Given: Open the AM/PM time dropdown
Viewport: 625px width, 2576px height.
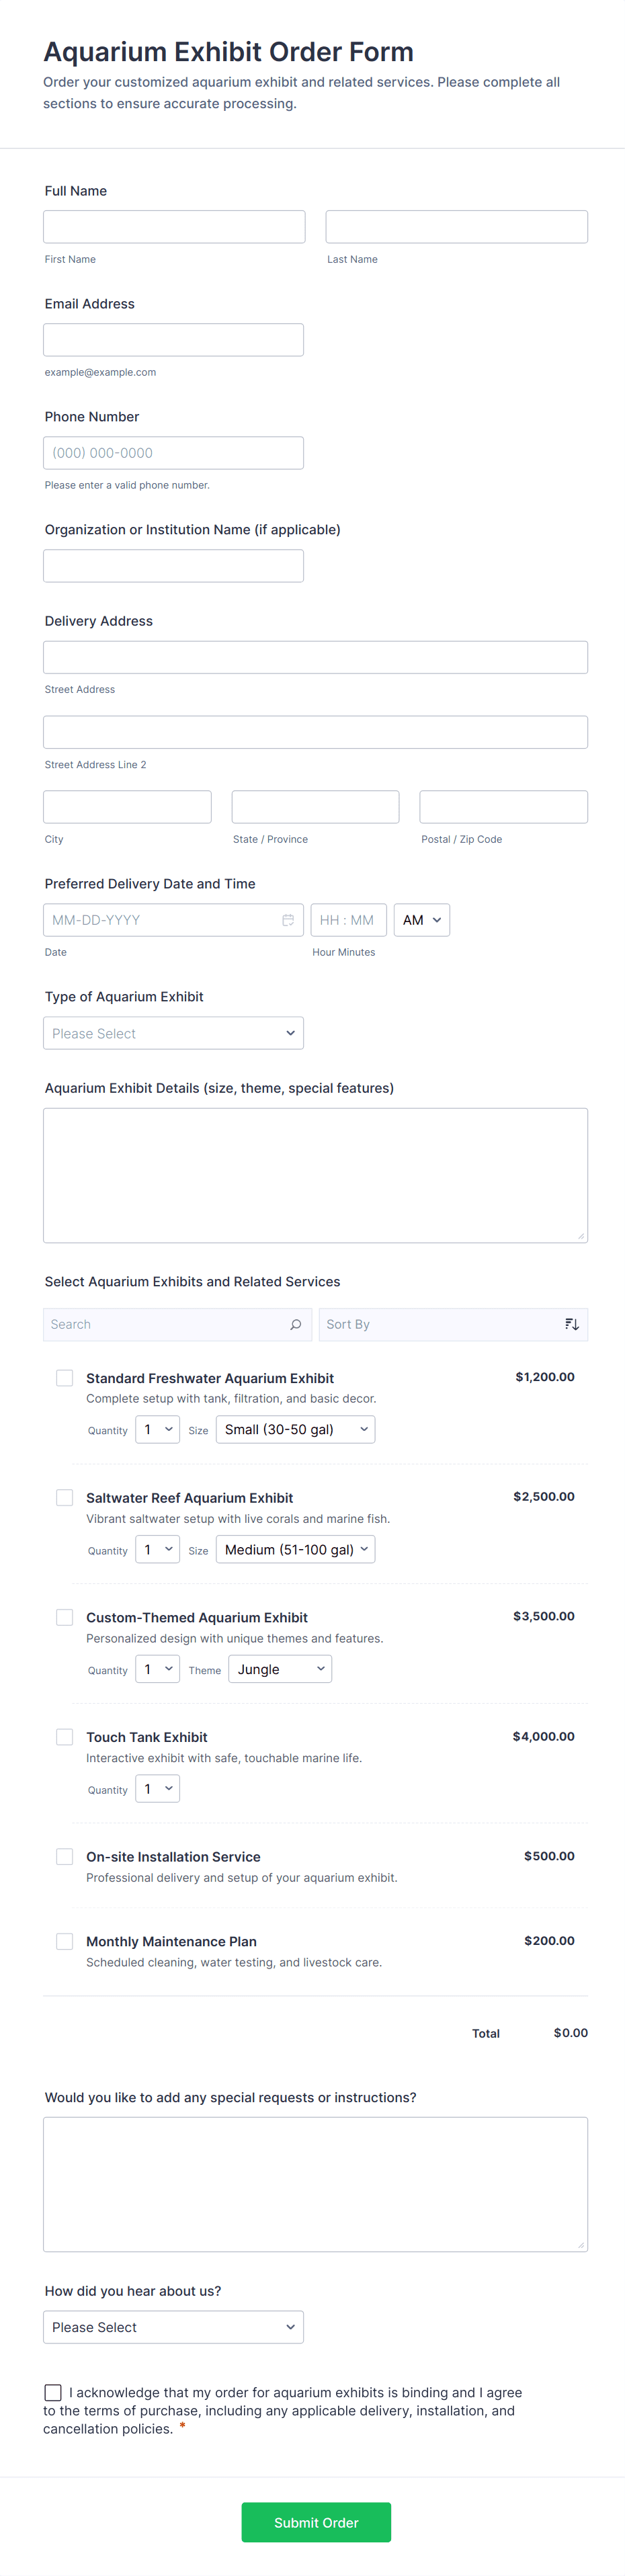Looking at the screenshot, I should click(421, 920).
